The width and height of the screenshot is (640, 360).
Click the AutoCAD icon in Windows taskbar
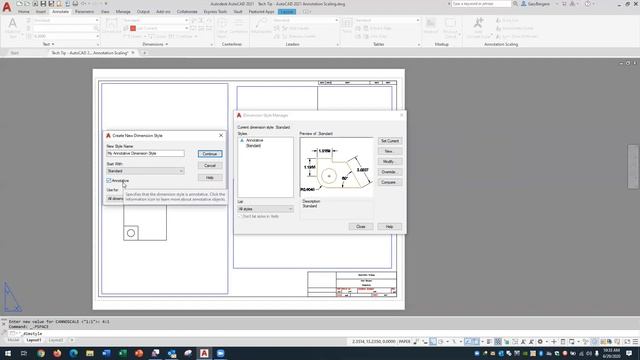click(204, 353)
